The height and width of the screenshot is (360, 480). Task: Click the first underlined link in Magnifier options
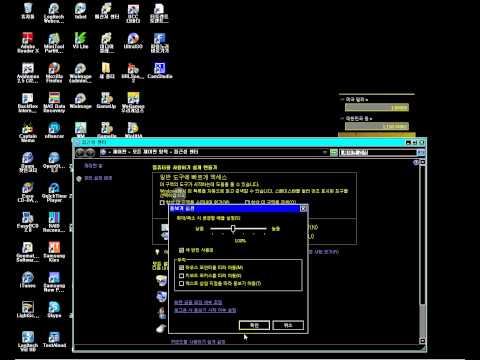click(x=198, y=302)
